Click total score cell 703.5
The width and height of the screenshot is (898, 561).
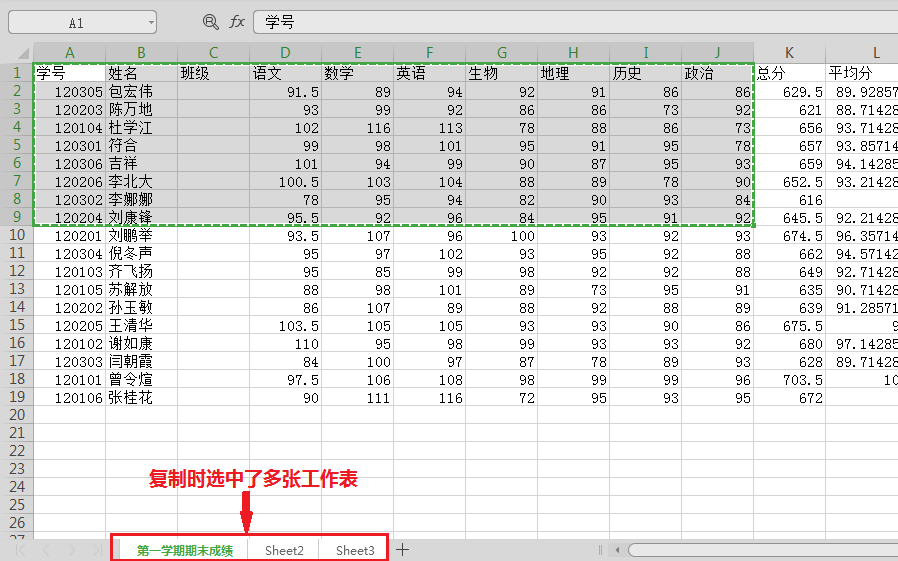coord(789,379)
